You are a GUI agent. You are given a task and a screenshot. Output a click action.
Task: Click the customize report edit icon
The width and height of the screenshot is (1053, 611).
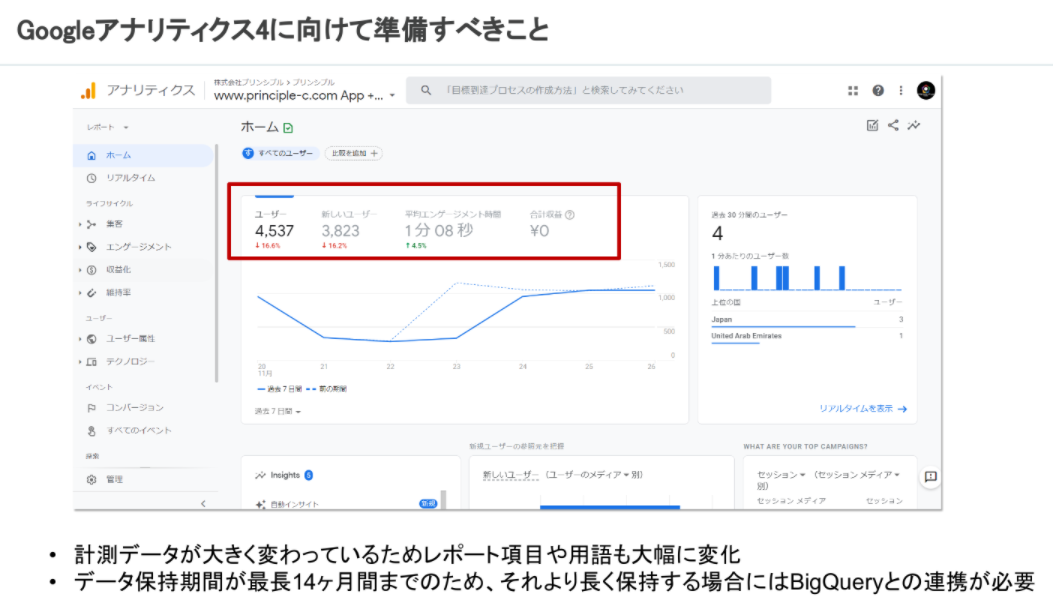click(872, 125)
